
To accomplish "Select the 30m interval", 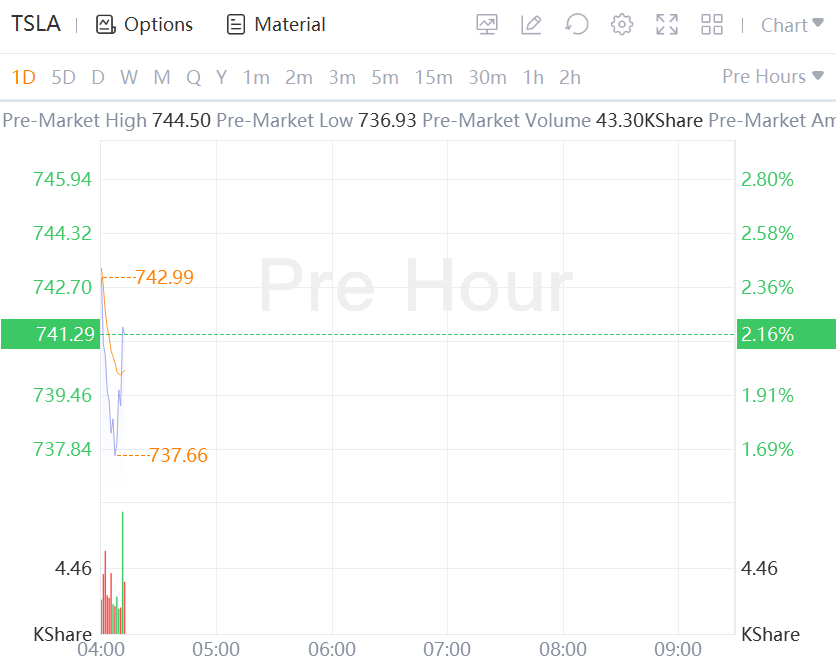I will click(487, 77).
